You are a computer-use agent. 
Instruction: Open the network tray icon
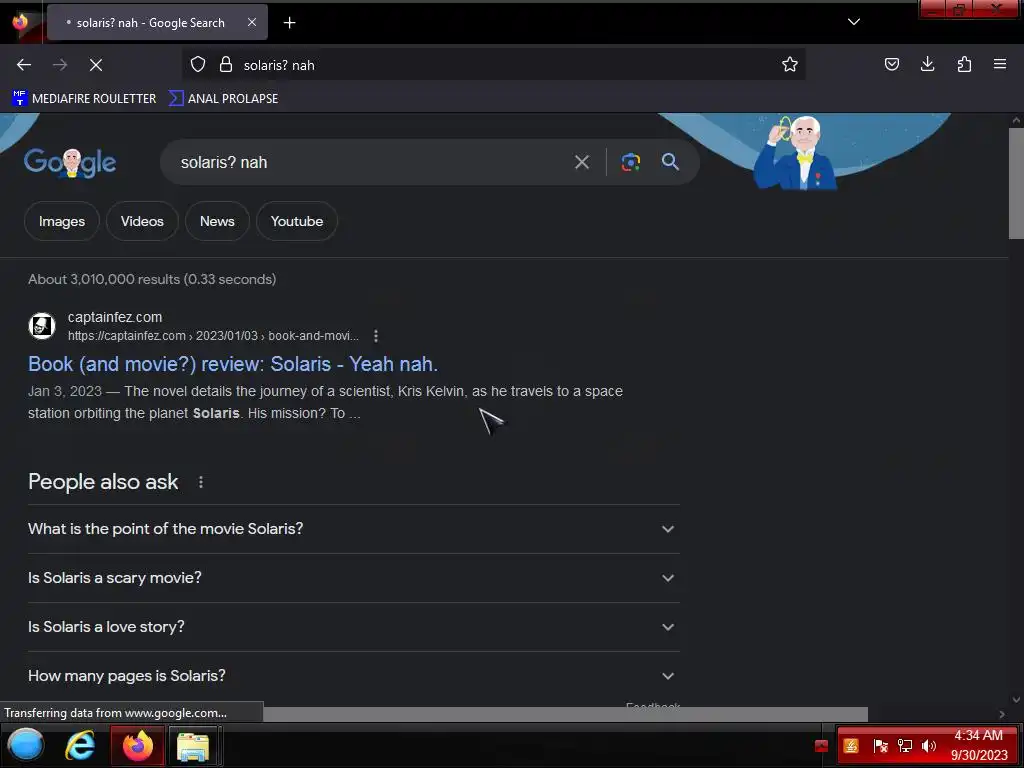905,746
